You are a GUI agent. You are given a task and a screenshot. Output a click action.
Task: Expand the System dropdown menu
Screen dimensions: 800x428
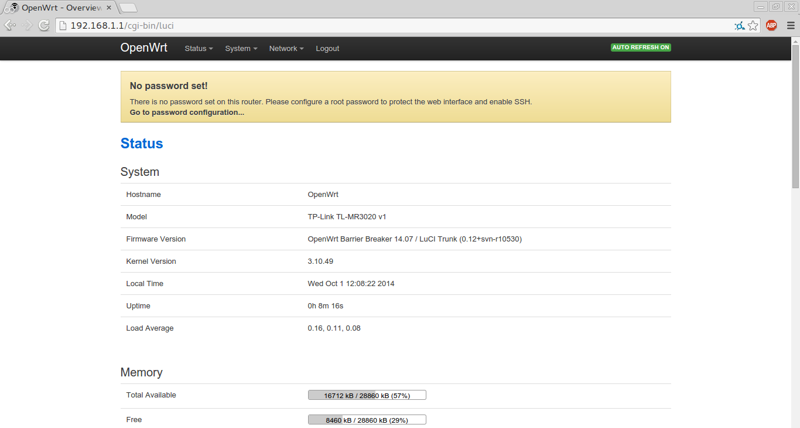(x=241, y=48)
